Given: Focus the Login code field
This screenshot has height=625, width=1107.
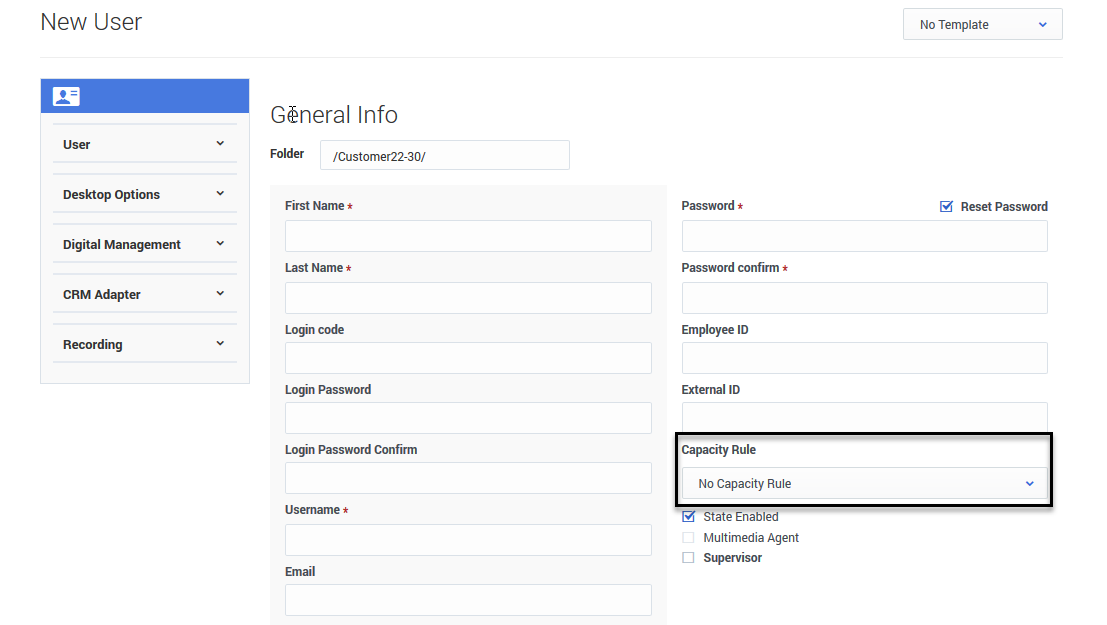Looking at the screenshot, I should [468, 358].
